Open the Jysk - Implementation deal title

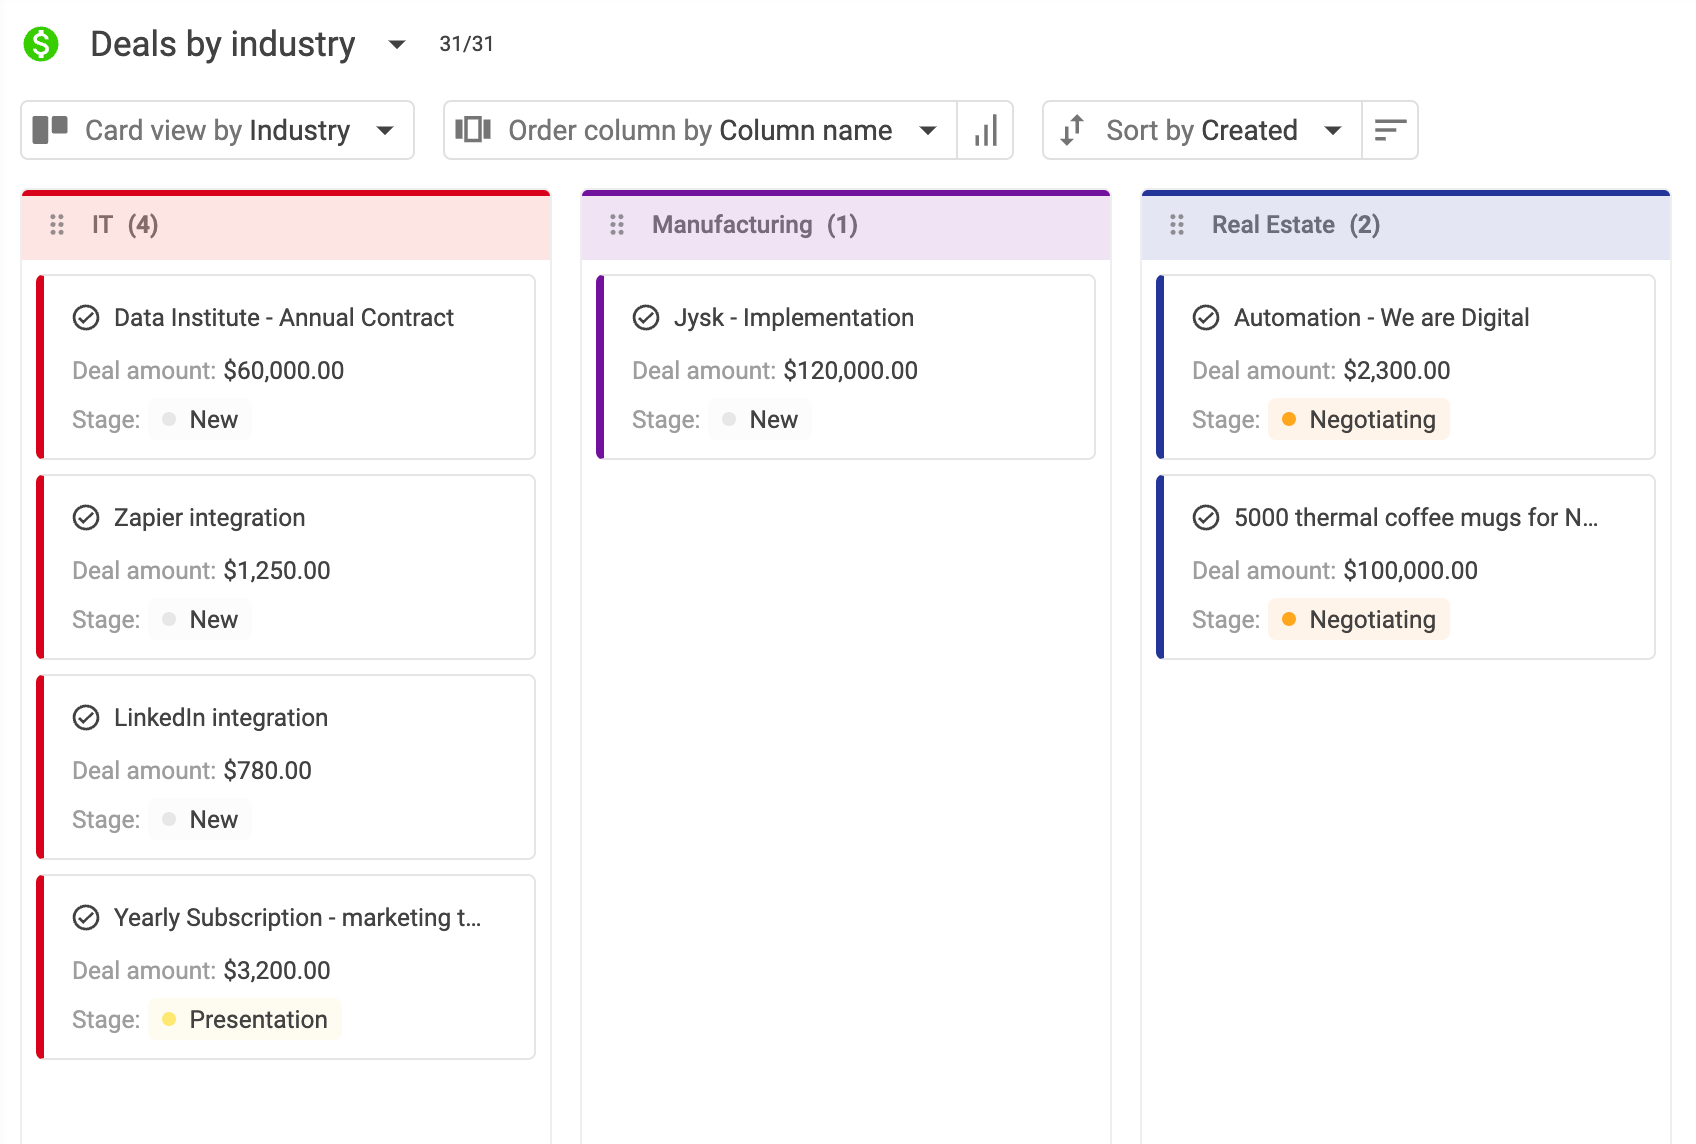794,318
